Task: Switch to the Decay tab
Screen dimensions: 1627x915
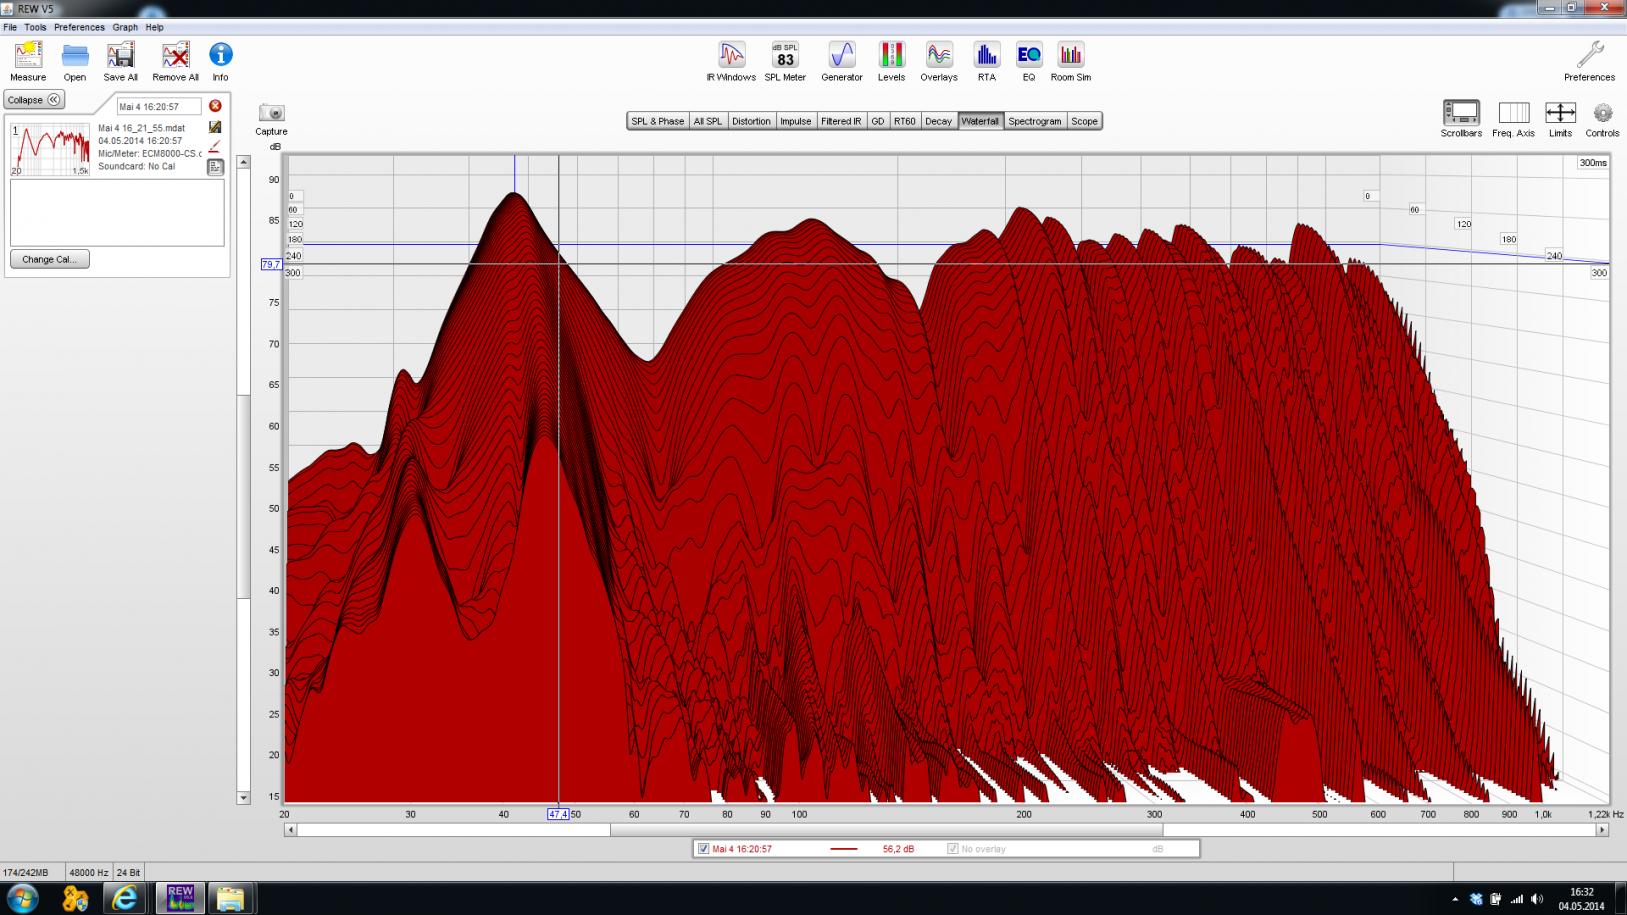Action: (938, 121)
